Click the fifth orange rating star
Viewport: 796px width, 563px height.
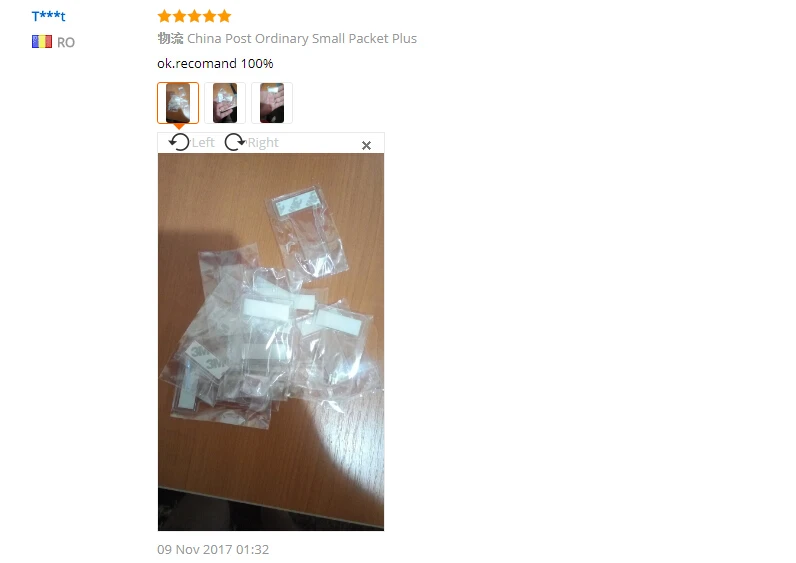pos(224,16)
